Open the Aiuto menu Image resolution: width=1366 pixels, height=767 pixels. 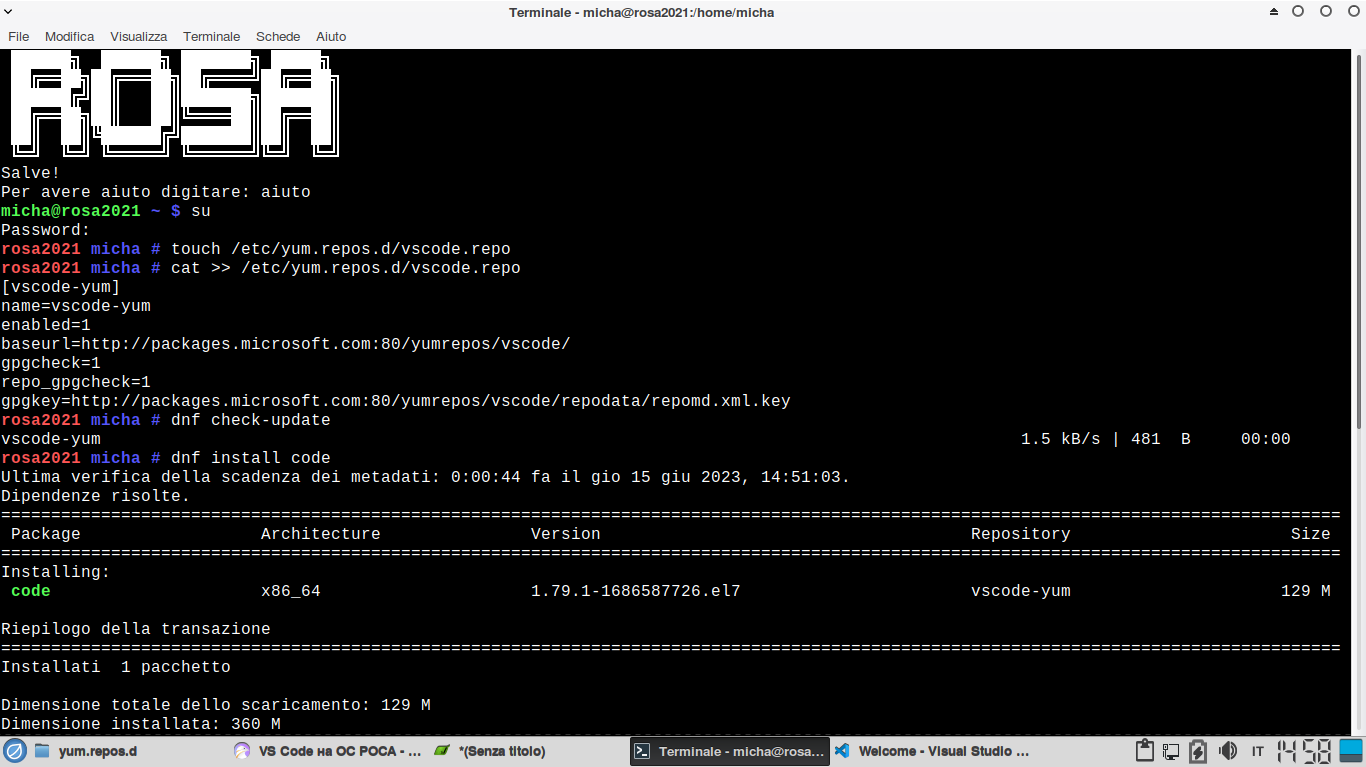click(331, 37)
